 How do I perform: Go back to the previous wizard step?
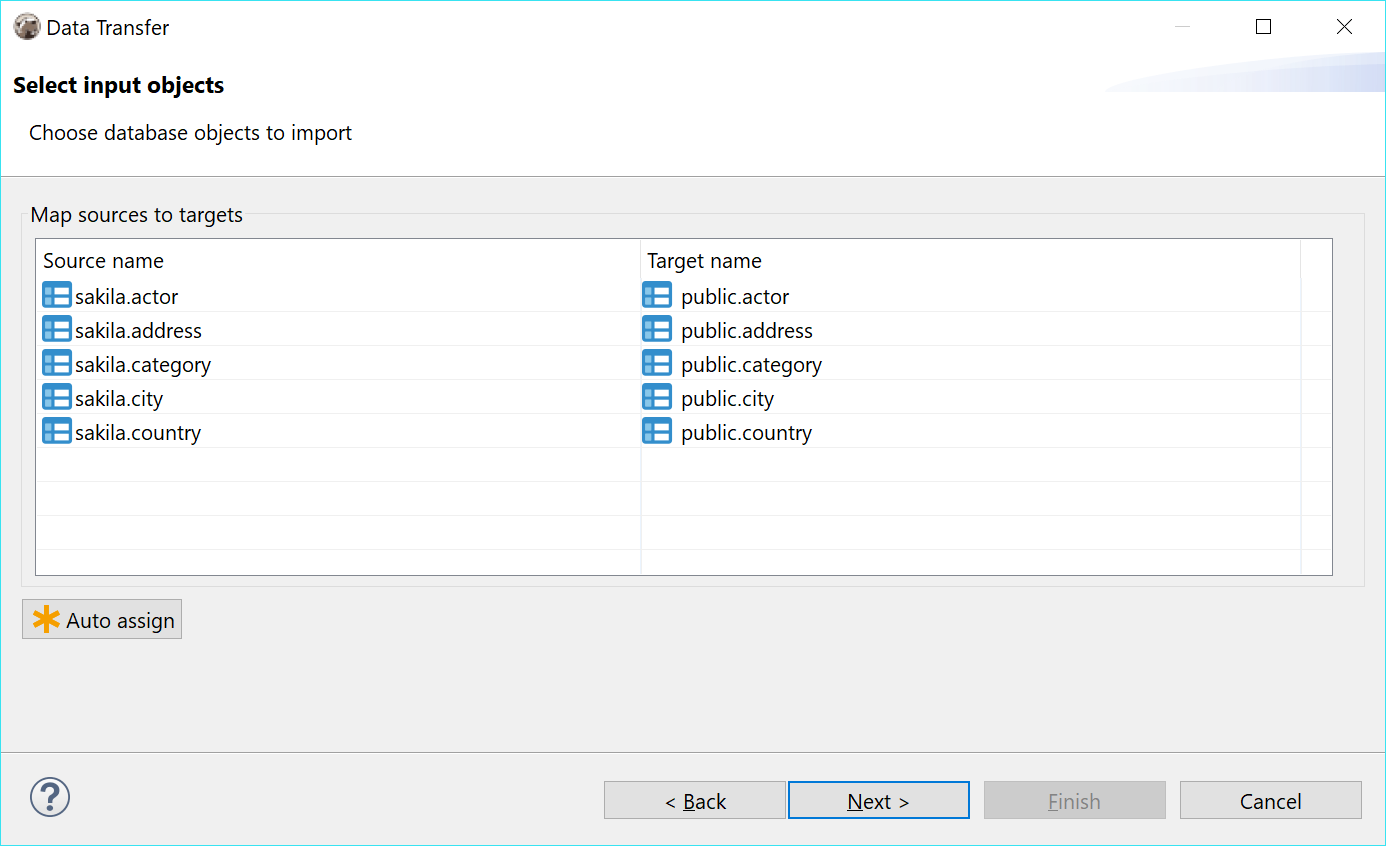(x=694, y=800)
